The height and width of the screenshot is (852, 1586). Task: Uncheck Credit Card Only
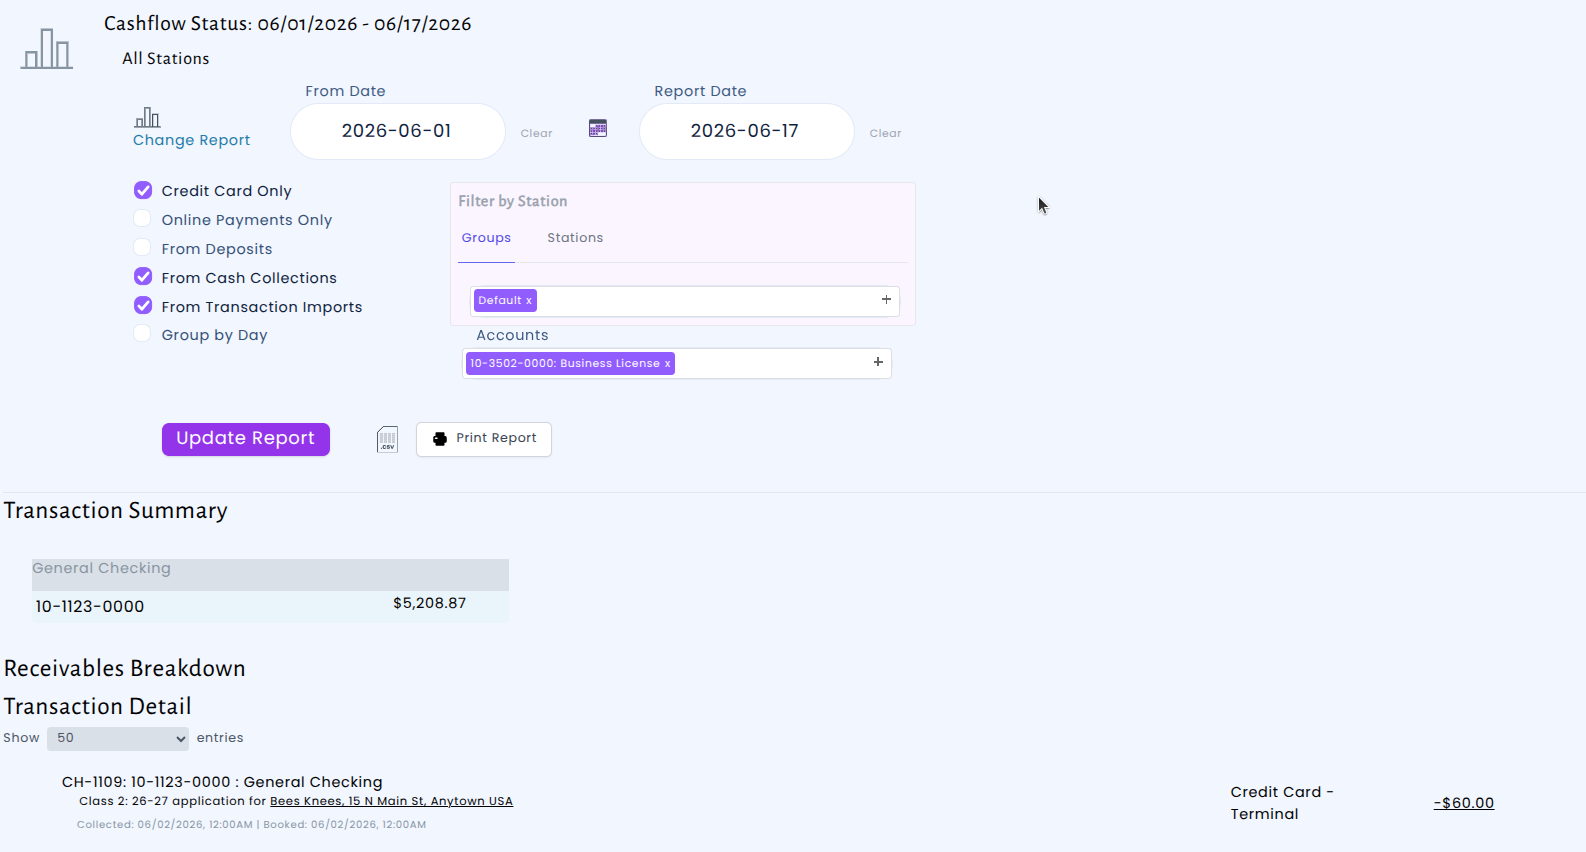tap(143, 190)
